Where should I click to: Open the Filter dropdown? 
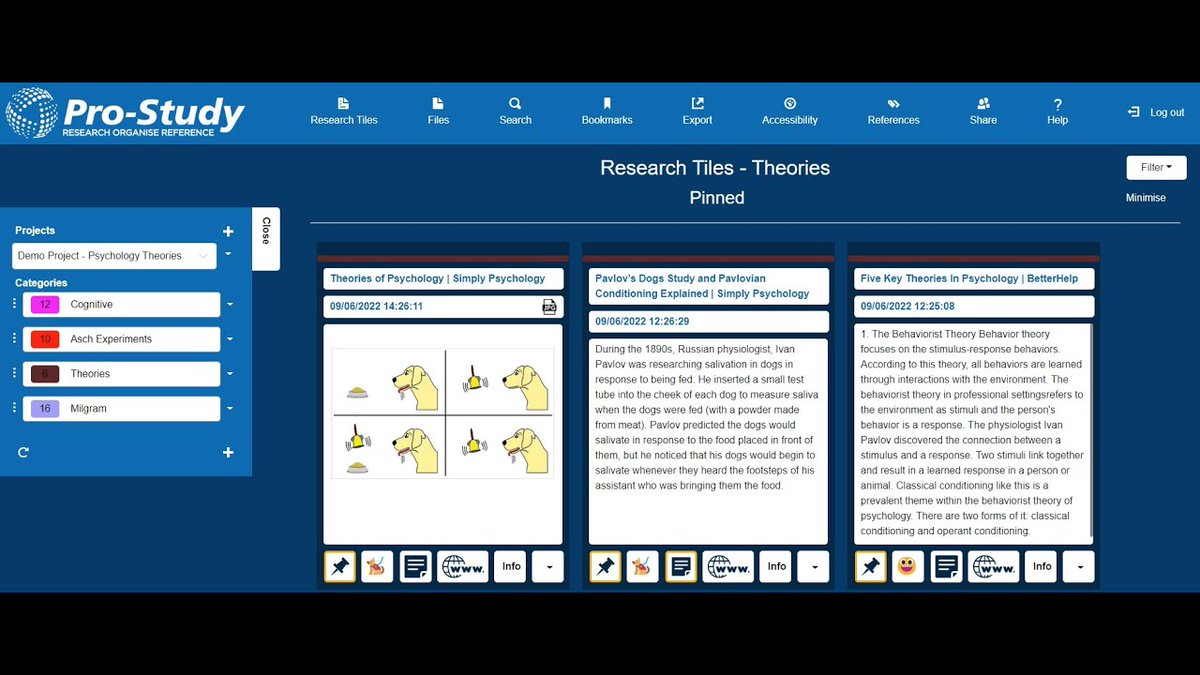pos(1156,167)
